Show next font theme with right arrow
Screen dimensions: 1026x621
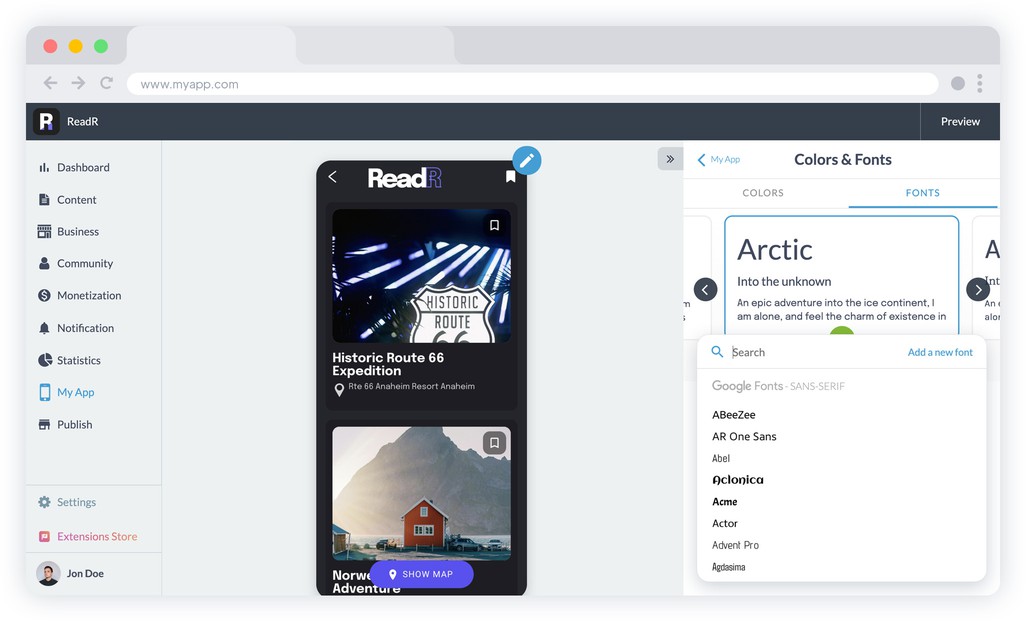[978, 289]
